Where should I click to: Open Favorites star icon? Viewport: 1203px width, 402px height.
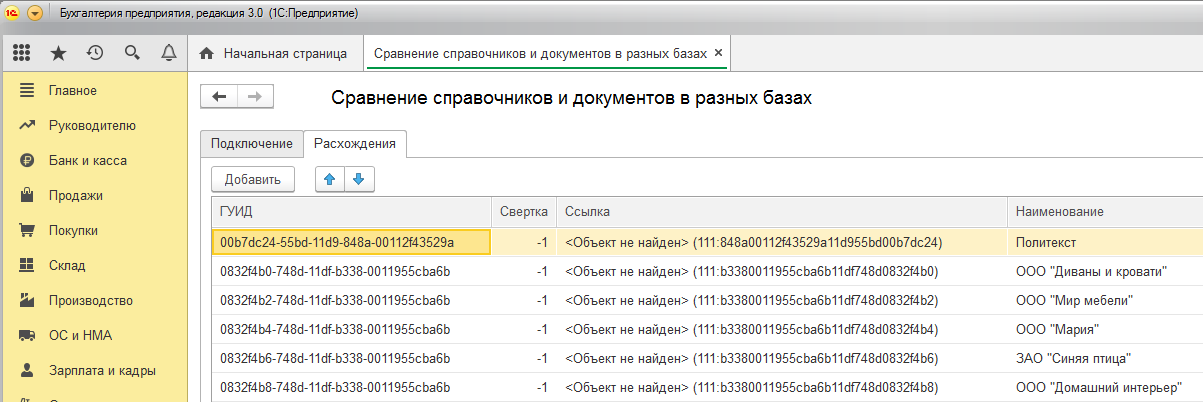click(58, 53)
